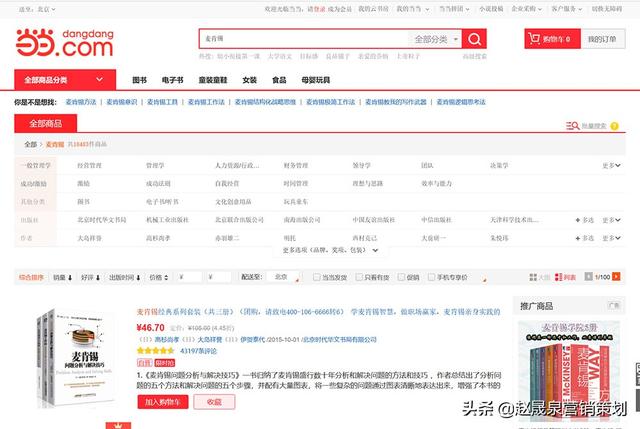Click the bulk search (批量搜索) list-magnifier icon
640x429 pixels.
coord(572,126)
